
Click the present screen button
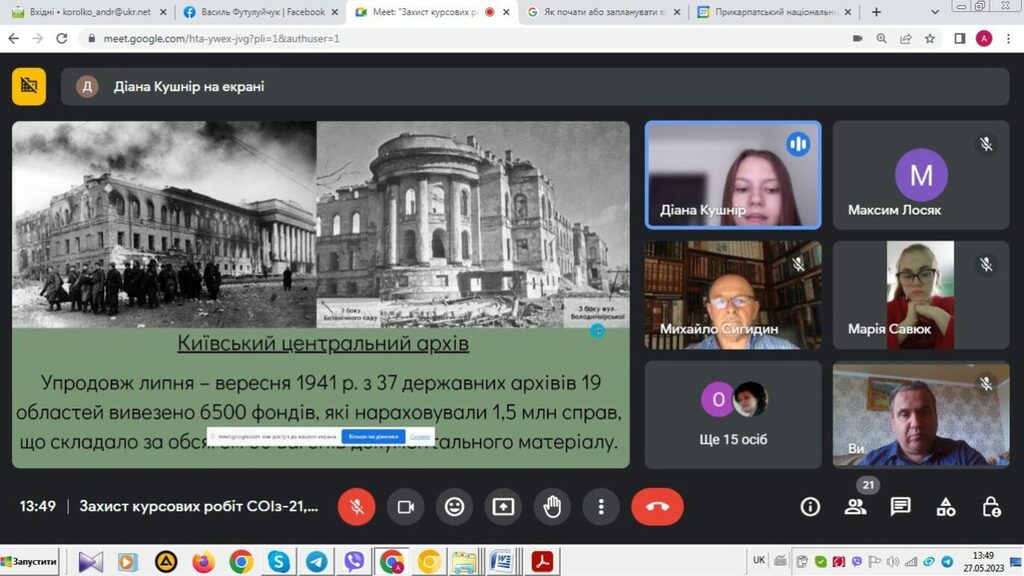tap(503, 507)
